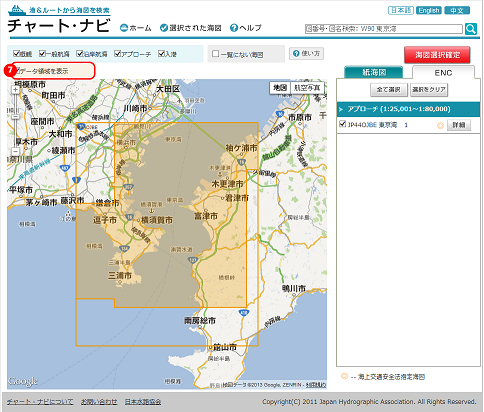Open the 選択された海図 selected charts page

(190, 28)
